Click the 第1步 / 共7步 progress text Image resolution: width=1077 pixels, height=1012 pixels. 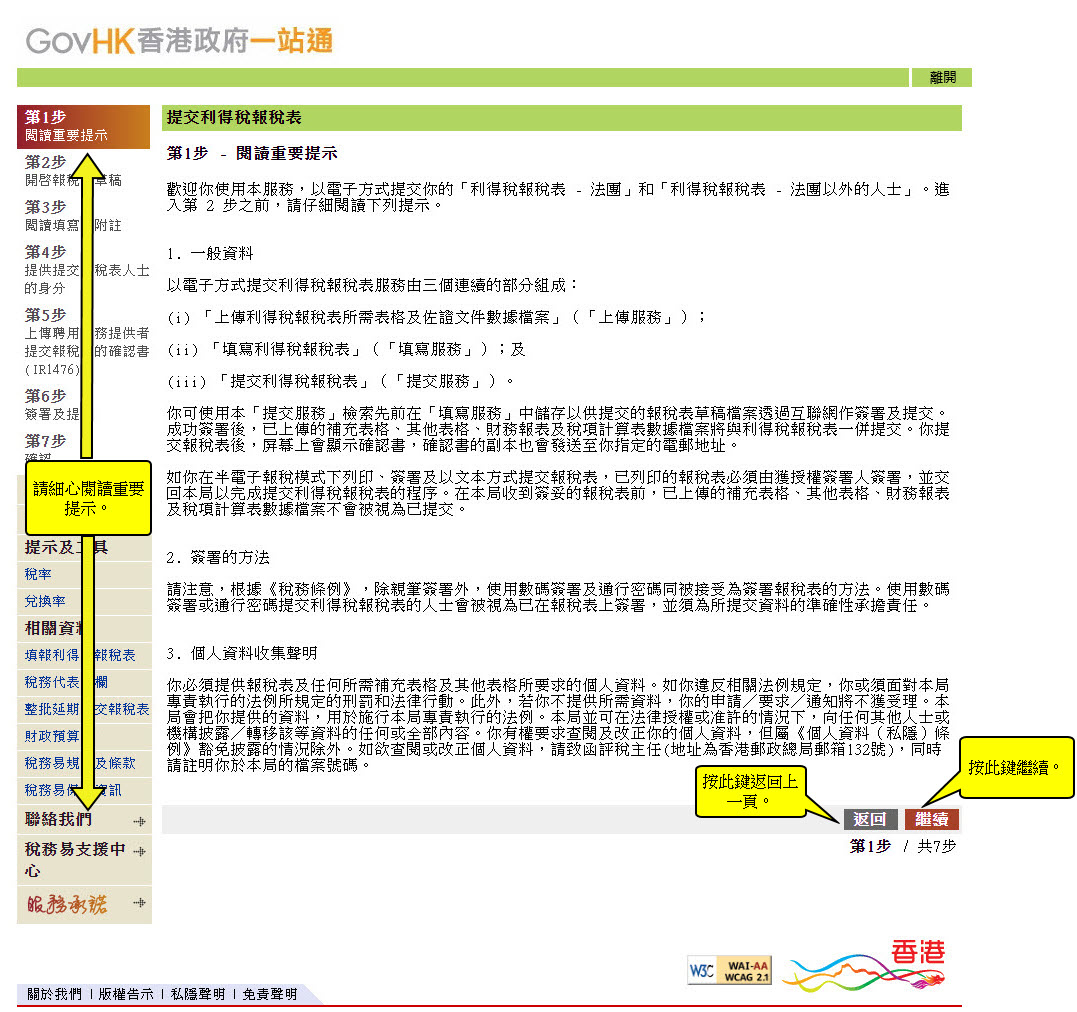point(903,846)
